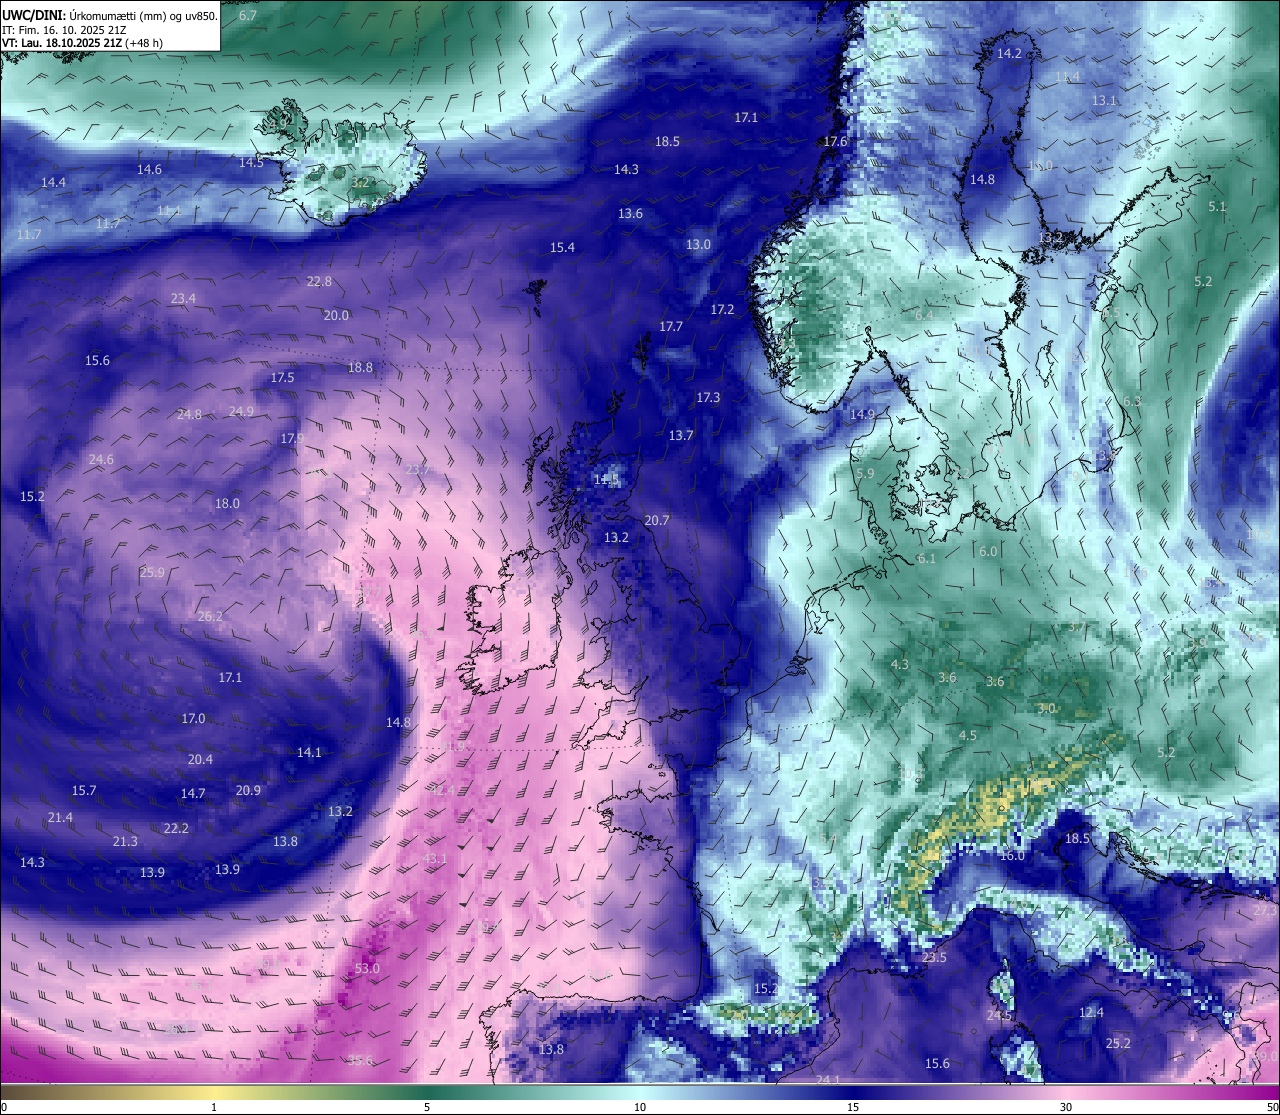Click the color scale label 15
Screen dimensions: 1280x1115
(x=853, y=1106)
